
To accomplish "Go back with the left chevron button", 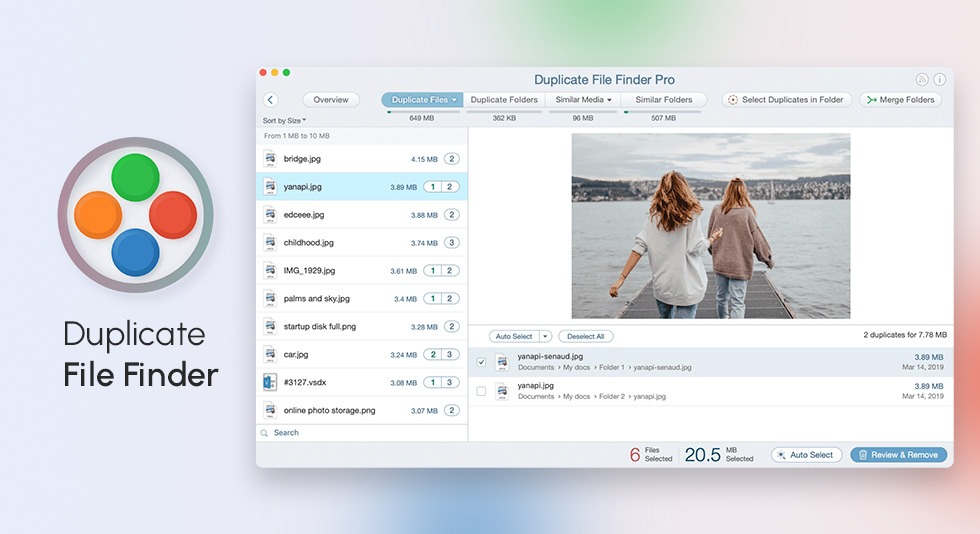I will 271,99.
